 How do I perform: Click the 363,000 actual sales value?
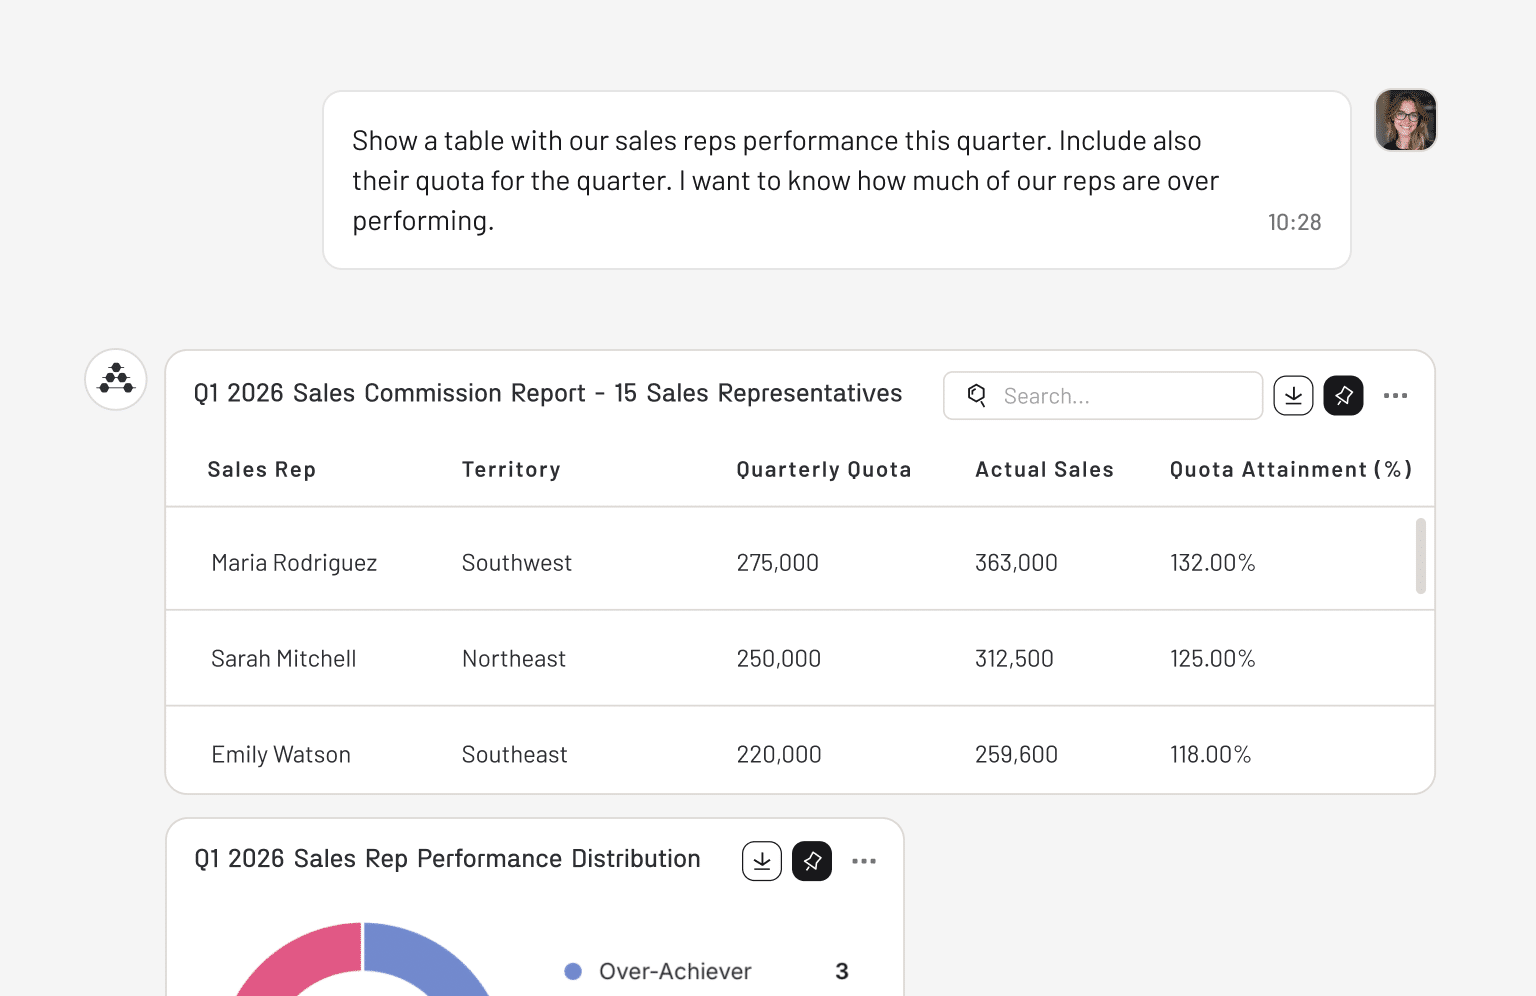[1016, 563]
